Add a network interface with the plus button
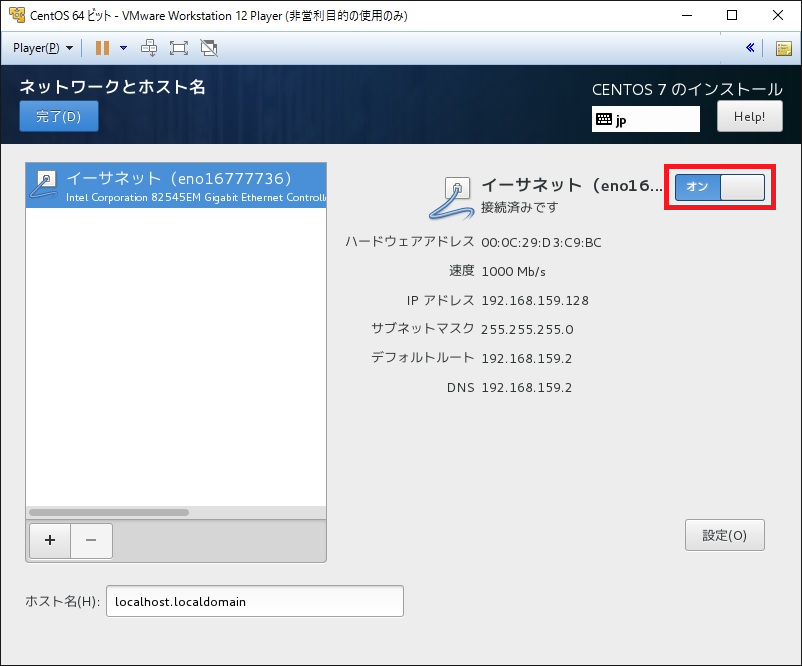This screenshot has width=802, height=666. click(x=49, y=540)
